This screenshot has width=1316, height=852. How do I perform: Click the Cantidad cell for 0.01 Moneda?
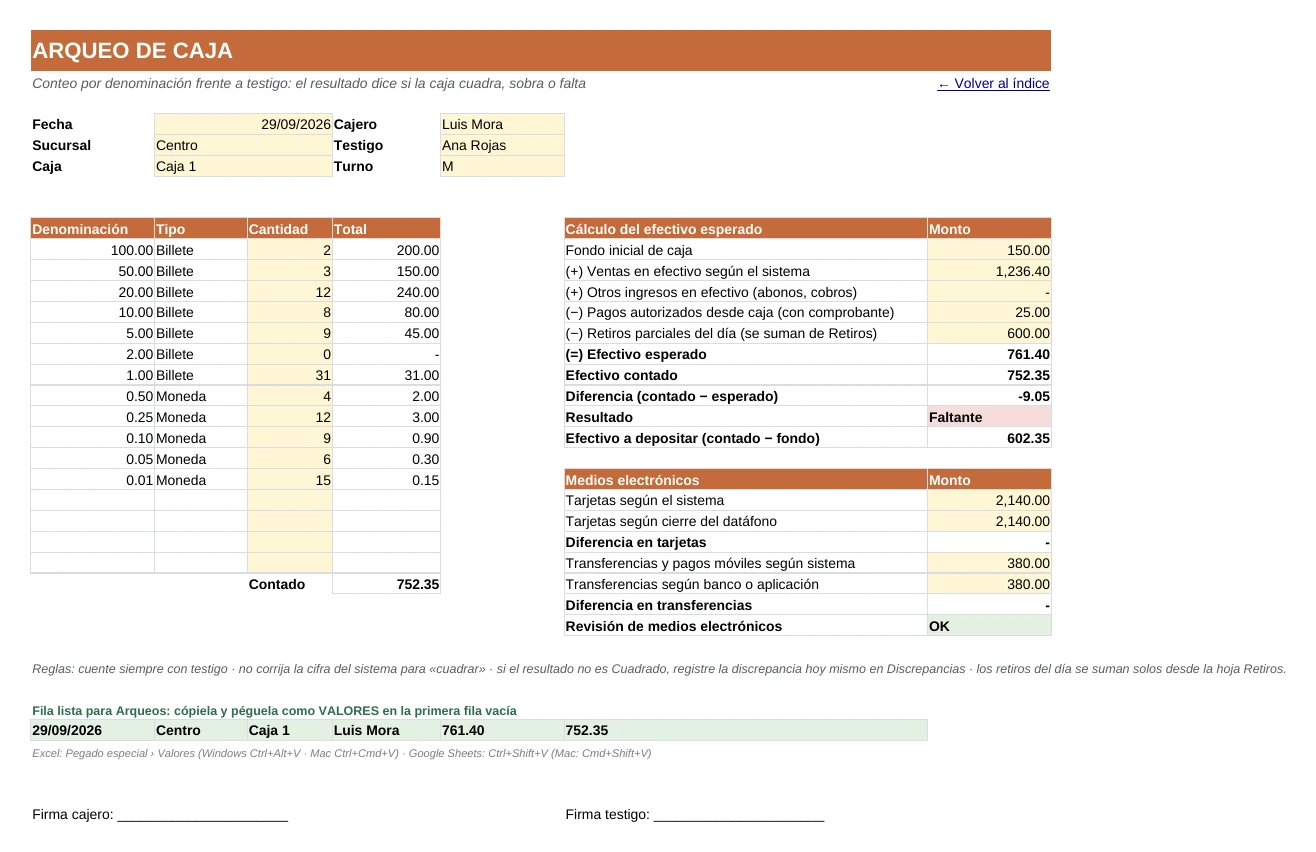point(289,480)
